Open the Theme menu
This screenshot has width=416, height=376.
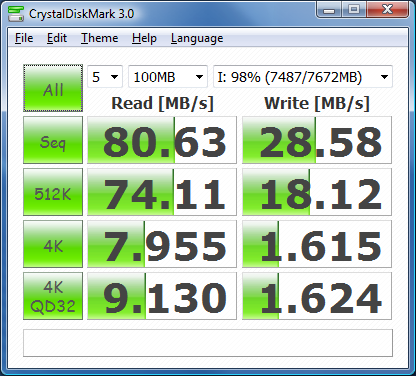tap(99, 38)
